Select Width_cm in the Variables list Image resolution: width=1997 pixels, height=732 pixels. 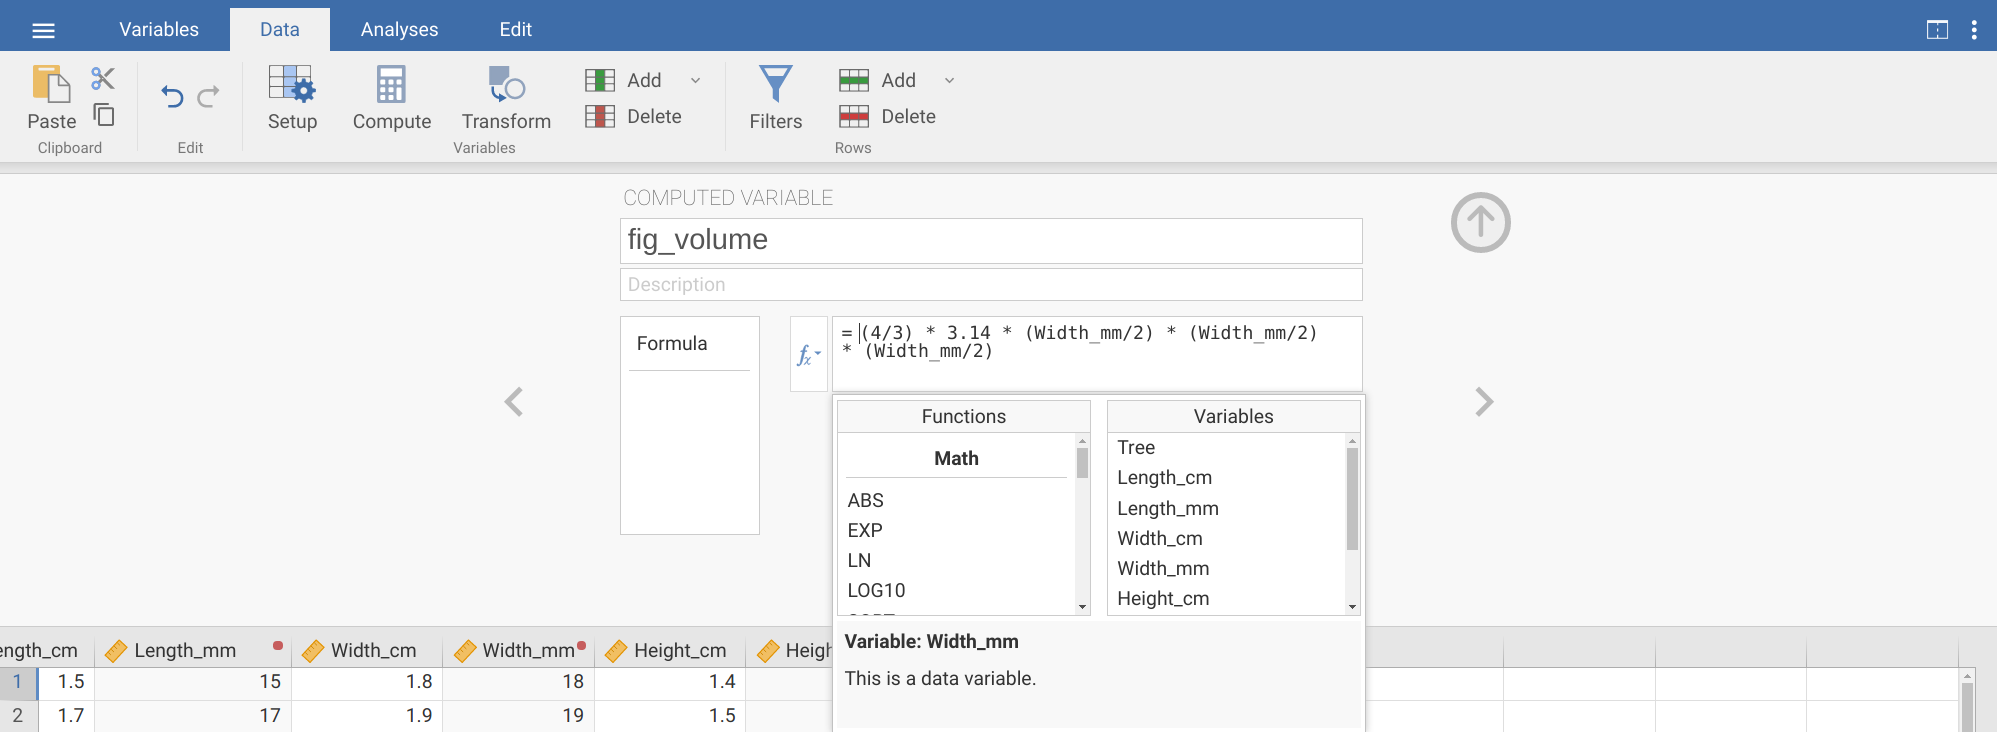1160,538
